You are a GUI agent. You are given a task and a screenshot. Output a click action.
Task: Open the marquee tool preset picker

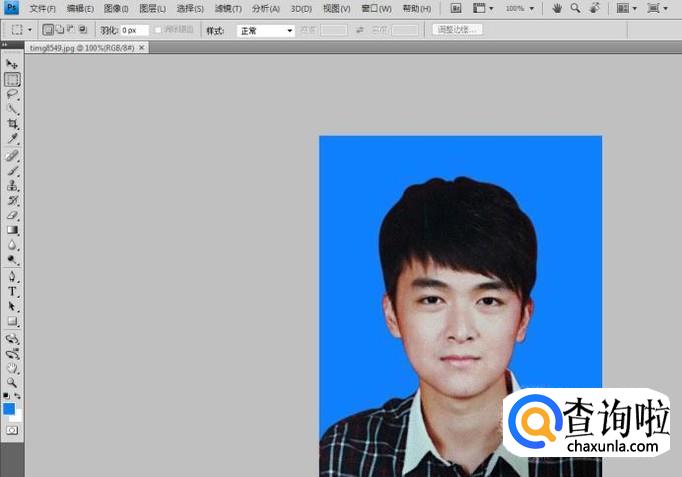tap(22, 30)
